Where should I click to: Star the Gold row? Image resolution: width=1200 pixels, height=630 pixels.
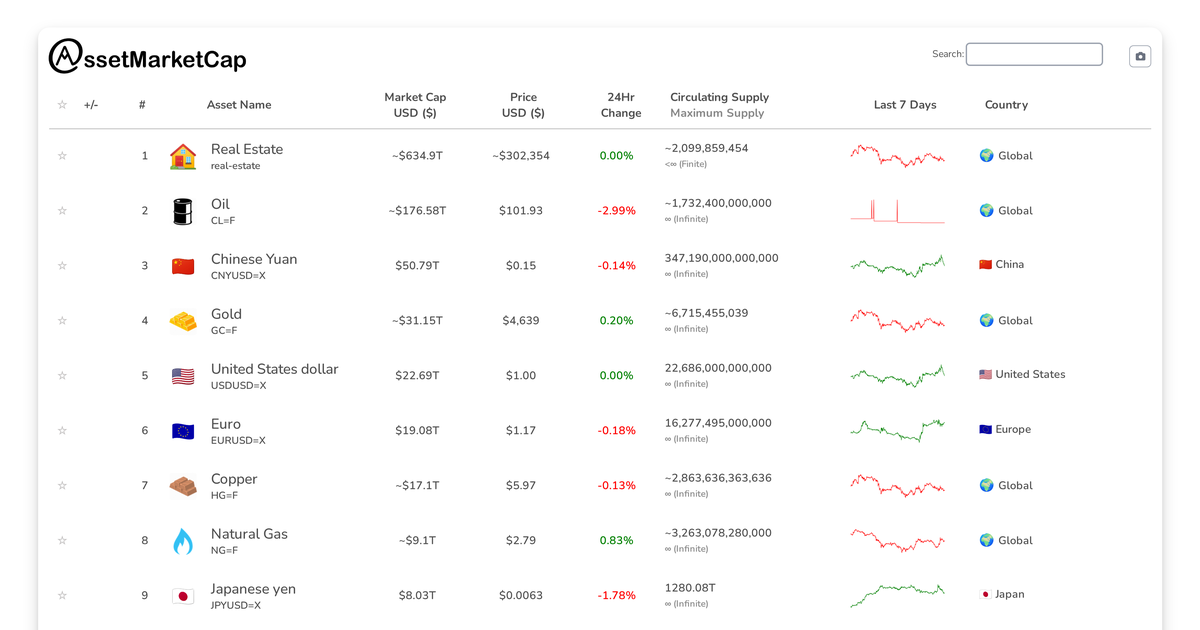click(x=62, y=321)
